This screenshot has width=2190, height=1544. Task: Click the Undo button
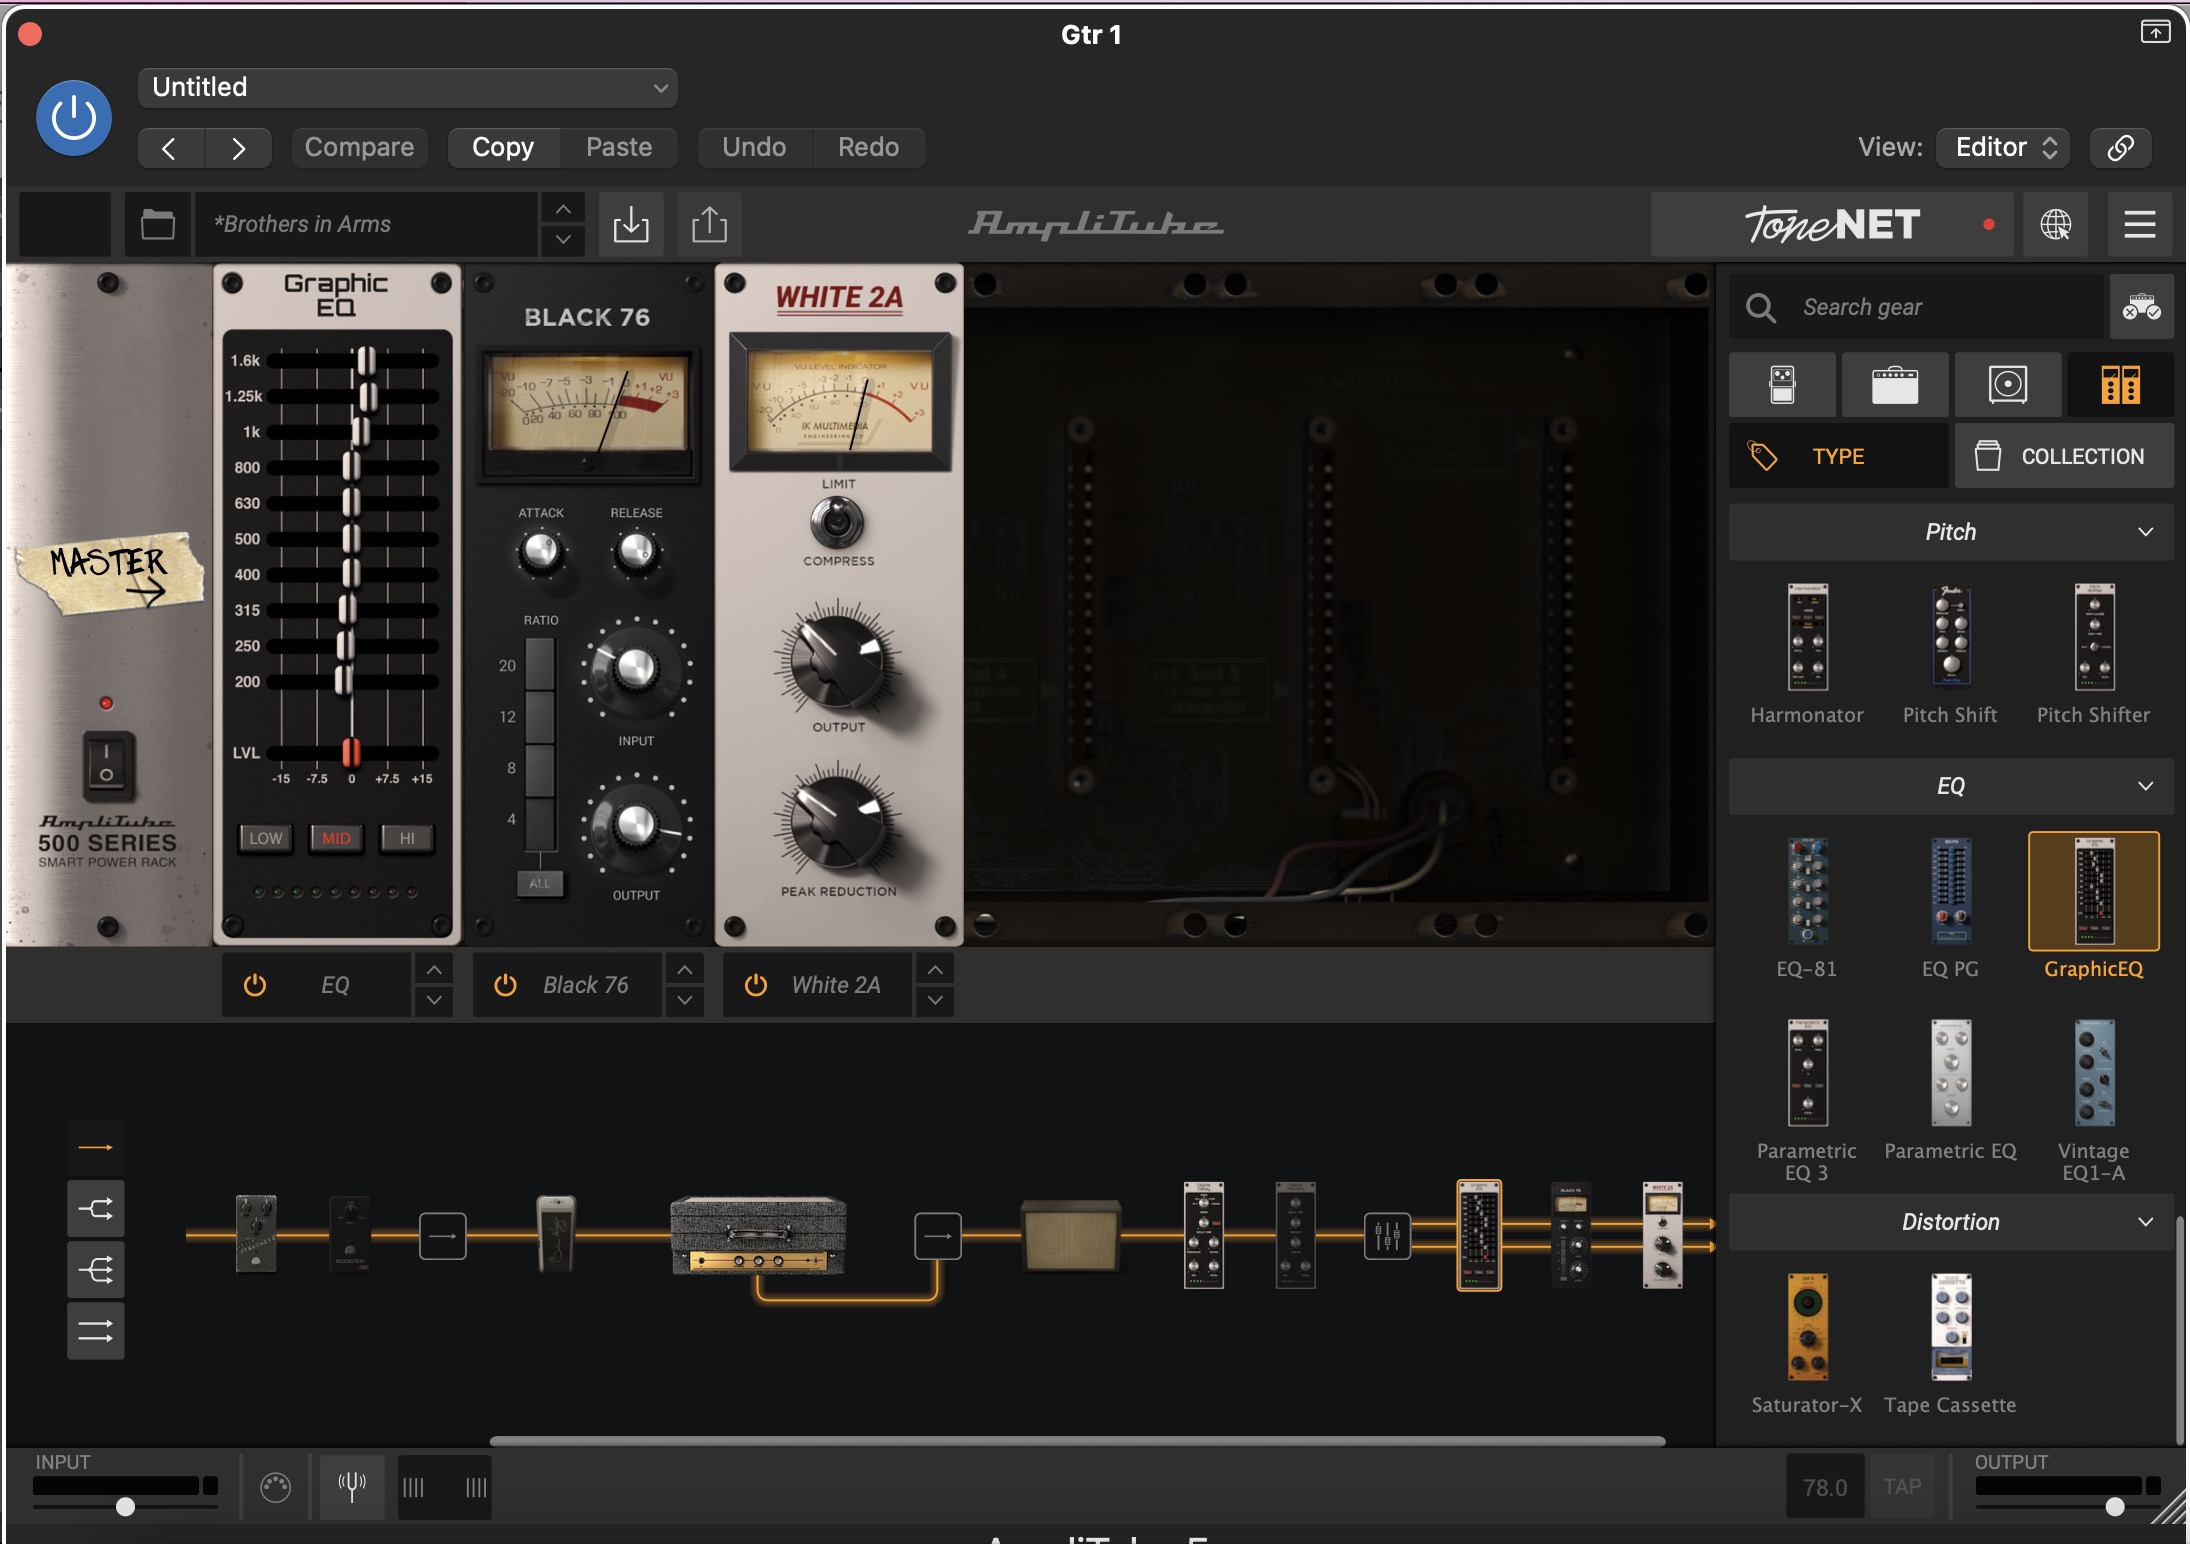754,148
